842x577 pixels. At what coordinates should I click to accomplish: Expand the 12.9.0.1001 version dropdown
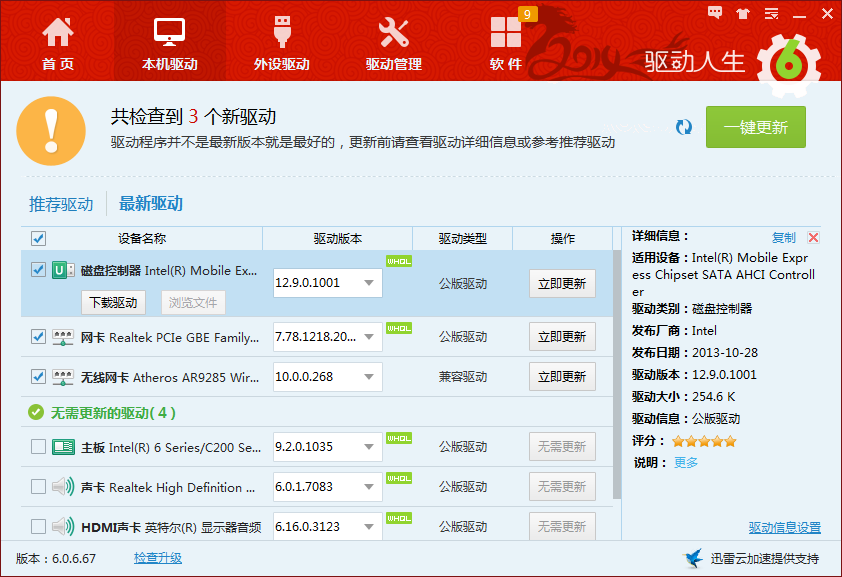pyautogui.click(x=369, y=283)
